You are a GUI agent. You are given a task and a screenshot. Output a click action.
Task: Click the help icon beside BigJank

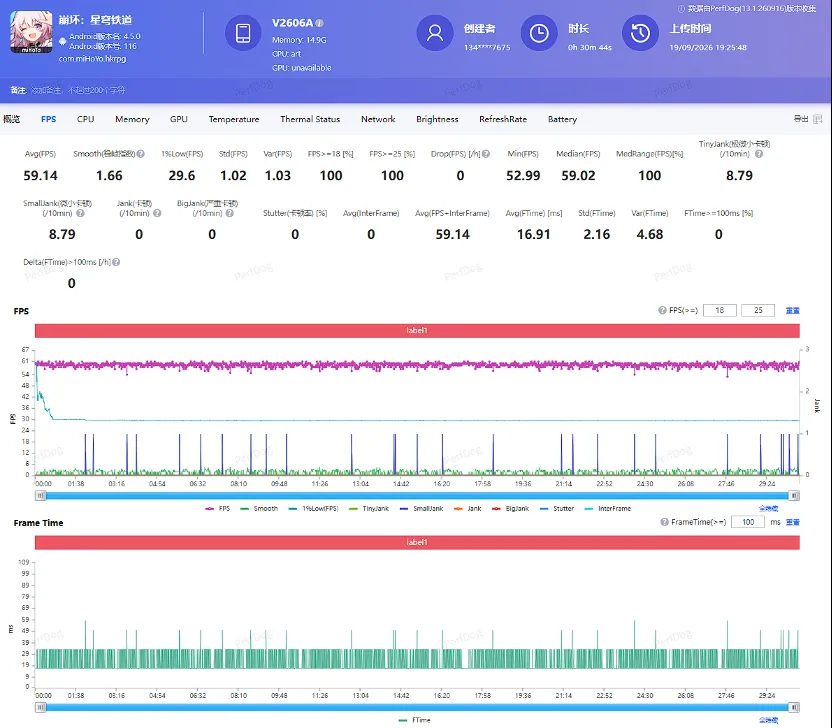click(230, 213)
